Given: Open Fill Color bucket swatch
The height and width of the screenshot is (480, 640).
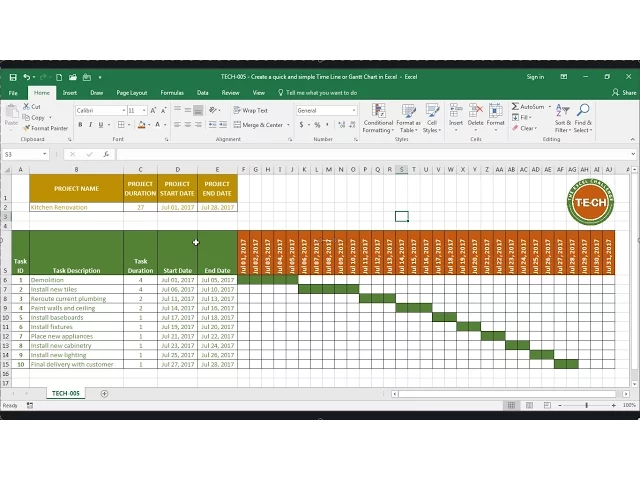Looking at the screenshot, I should click(141, 125).
